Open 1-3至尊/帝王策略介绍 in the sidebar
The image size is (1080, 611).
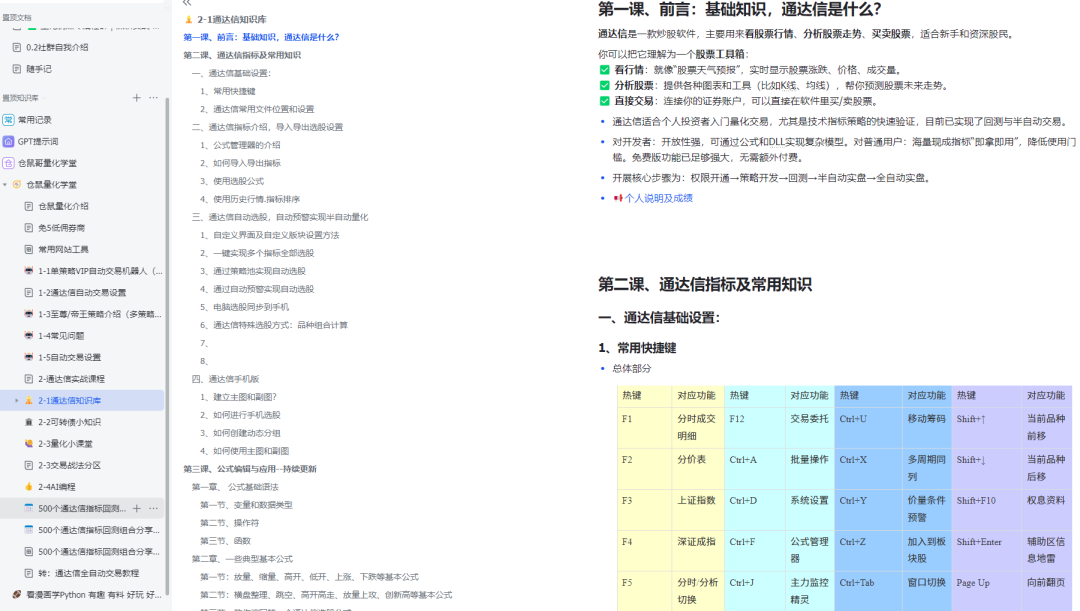coord(100,314)
